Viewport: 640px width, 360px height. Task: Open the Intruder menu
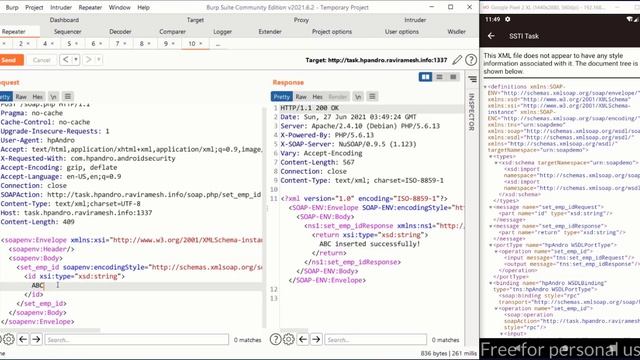point(61,7)
